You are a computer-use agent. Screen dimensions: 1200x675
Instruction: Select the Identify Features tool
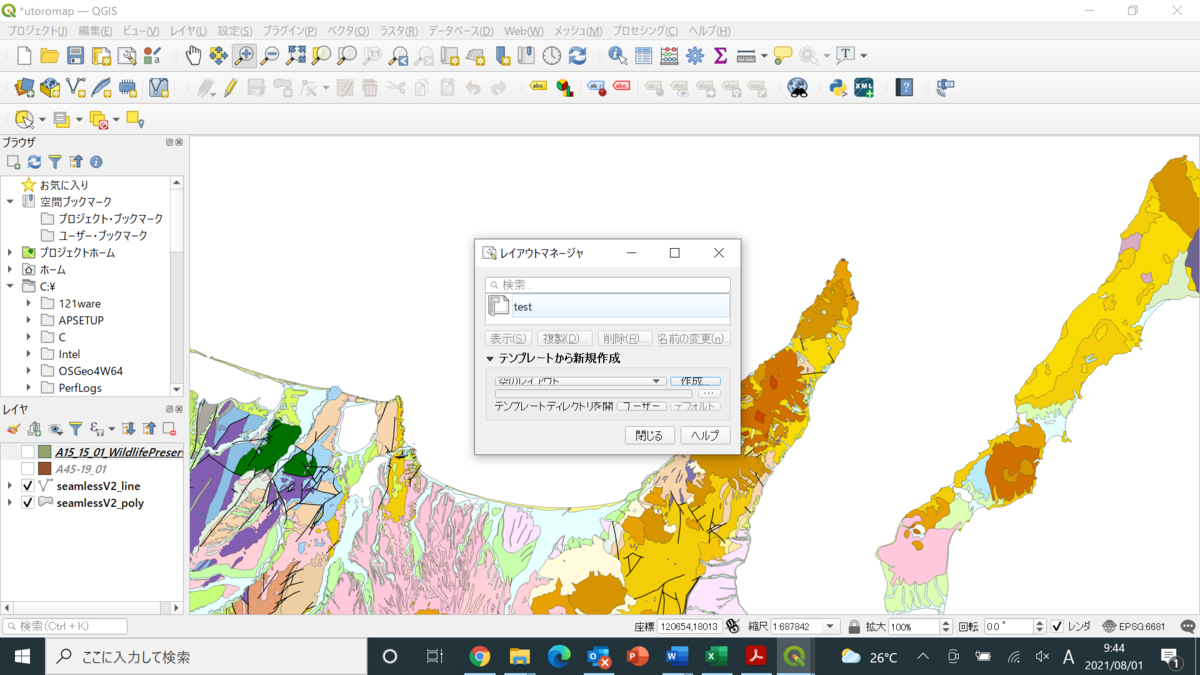[x=617, y=56]
